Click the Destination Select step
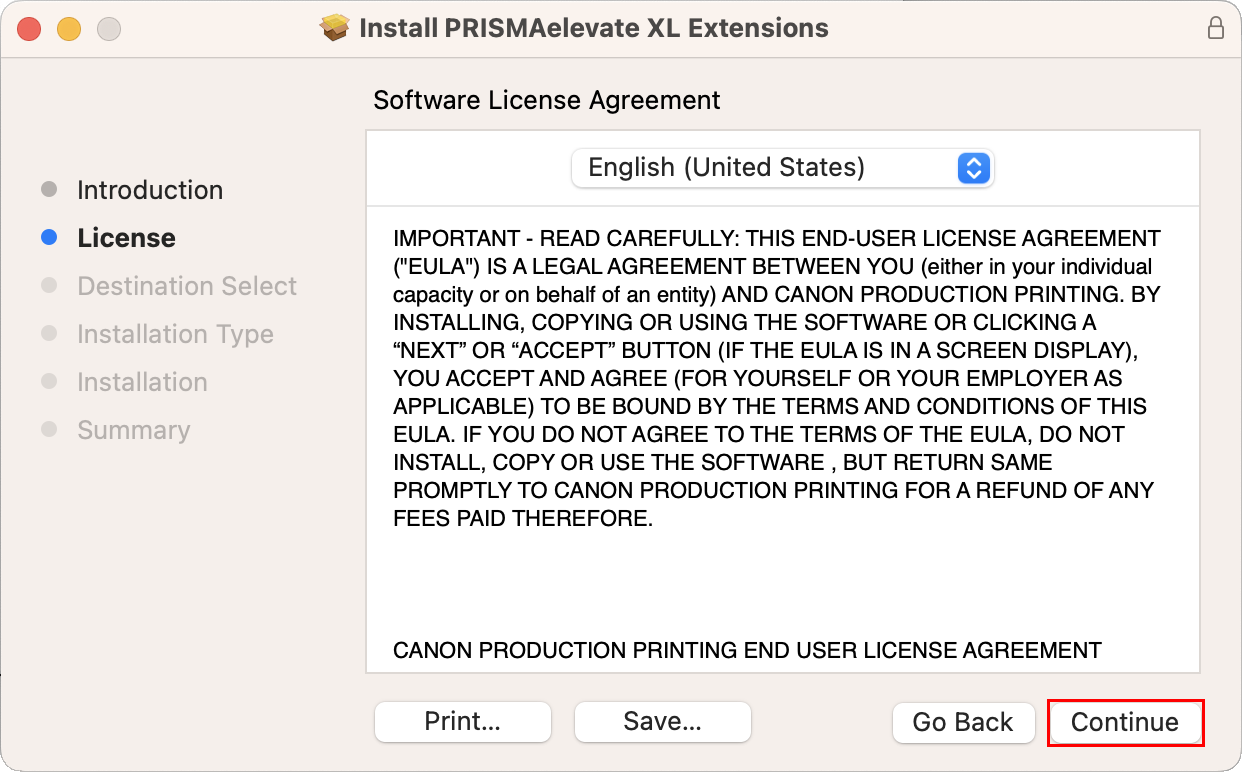1242x772 pixels. tap(187, 286)
